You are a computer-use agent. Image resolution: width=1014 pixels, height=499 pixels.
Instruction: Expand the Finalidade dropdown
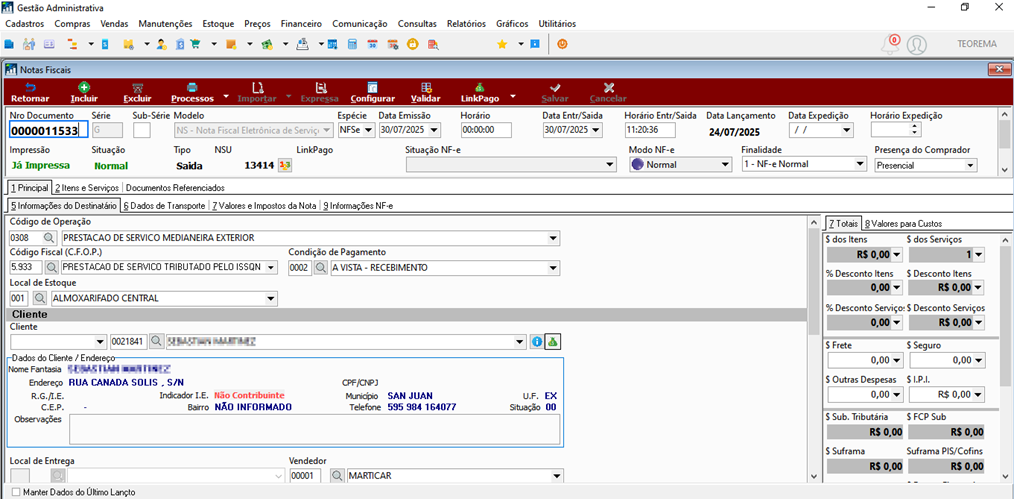tap(859, 164)
